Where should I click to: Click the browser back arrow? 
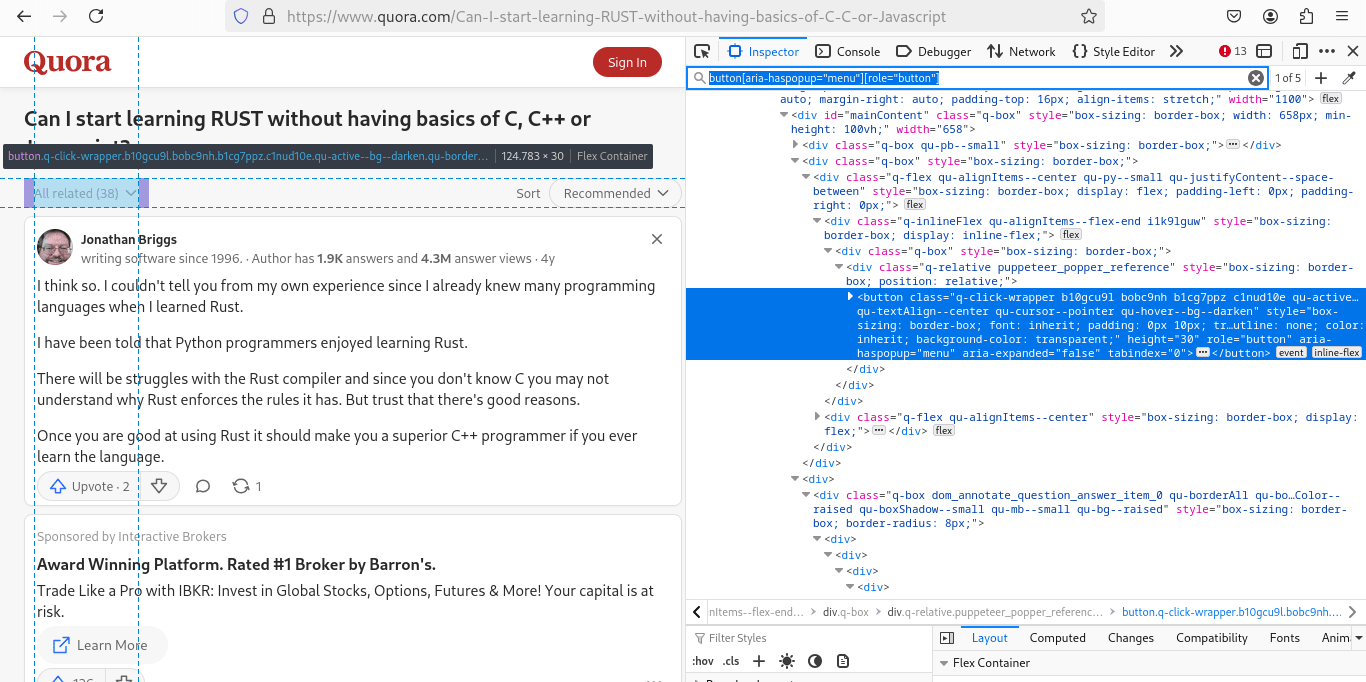pyautogui.click(x=24, y=16)
